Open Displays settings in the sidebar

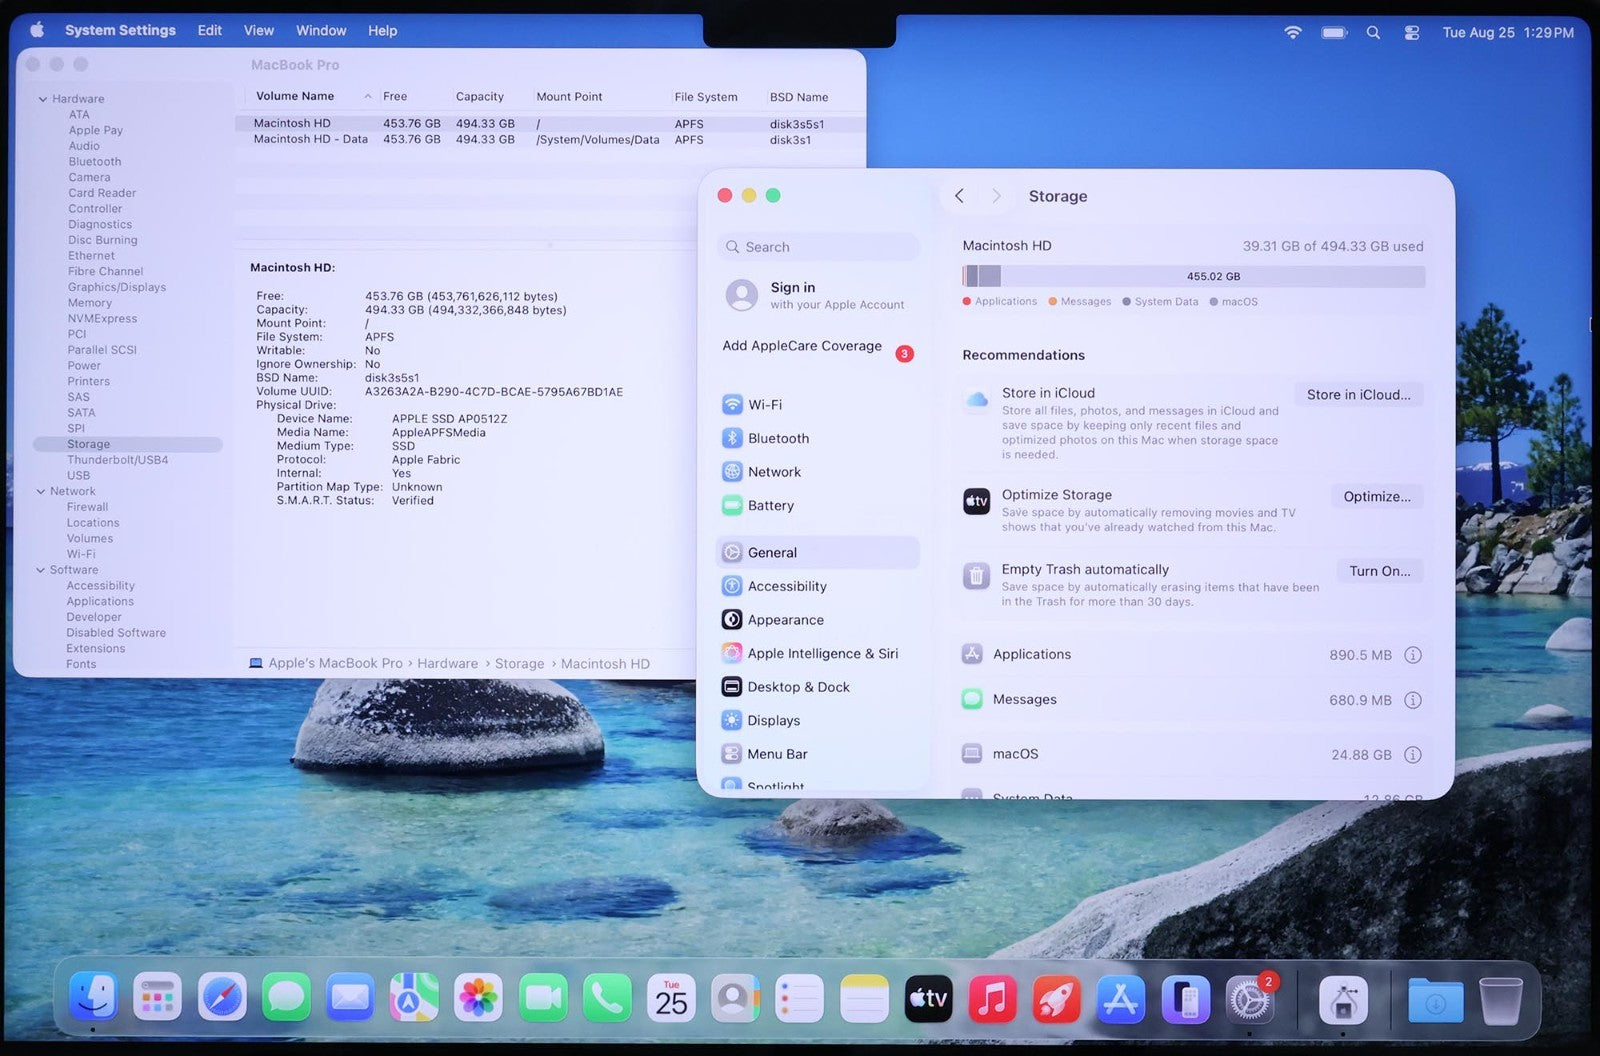click(817, 721)
